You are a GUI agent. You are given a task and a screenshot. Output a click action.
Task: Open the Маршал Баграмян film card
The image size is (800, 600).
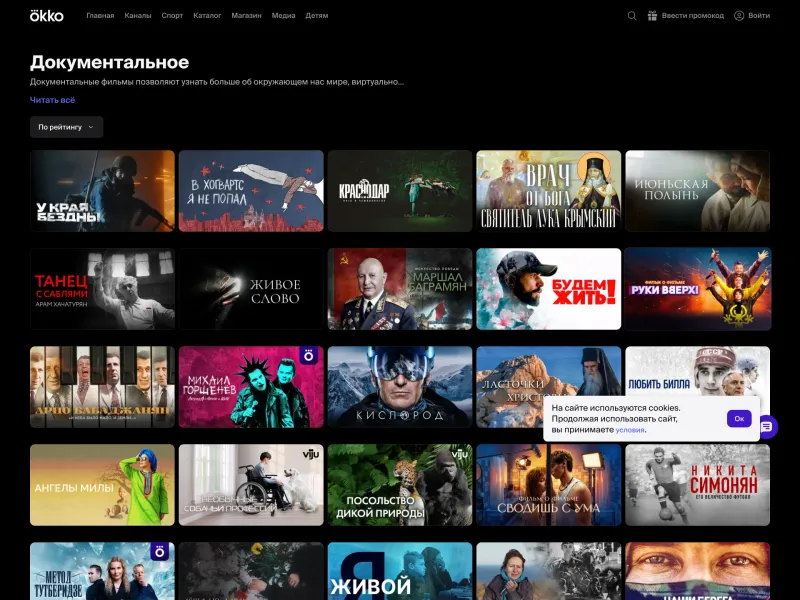[x=400, y=289]
